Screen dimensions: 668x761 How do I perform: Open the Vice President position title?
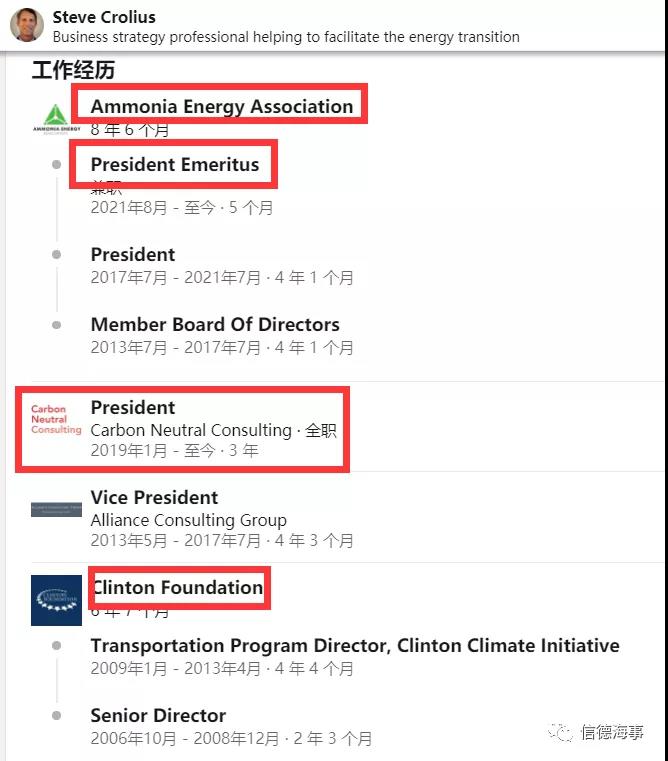154,498
